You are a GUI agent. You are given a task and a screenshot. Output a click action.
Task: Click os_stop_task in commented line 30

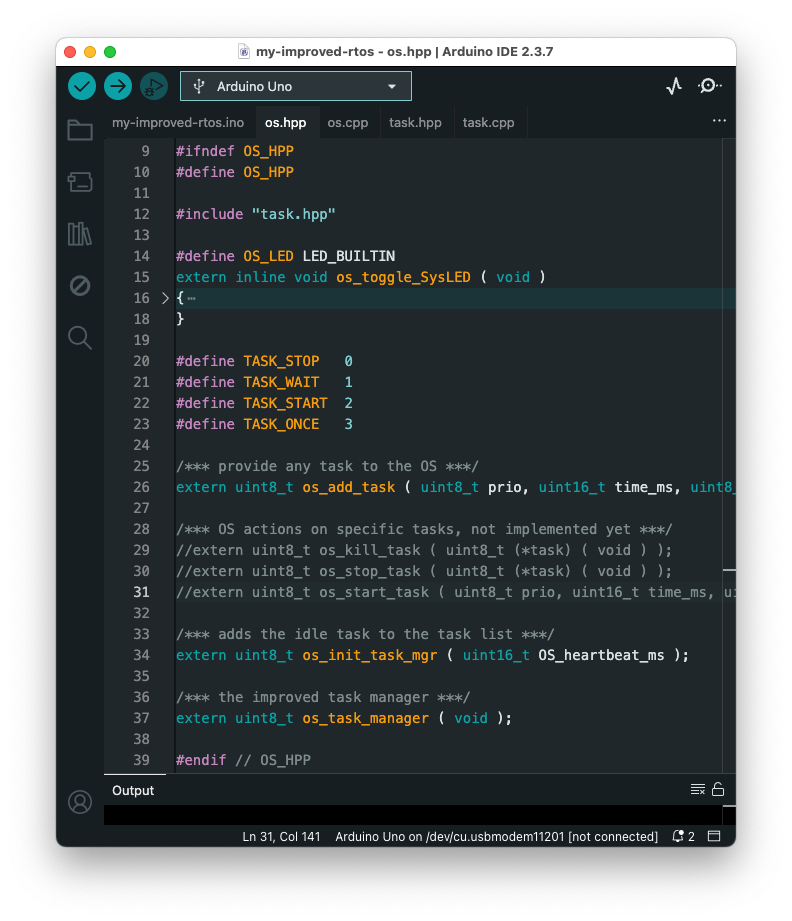(370, 572)
